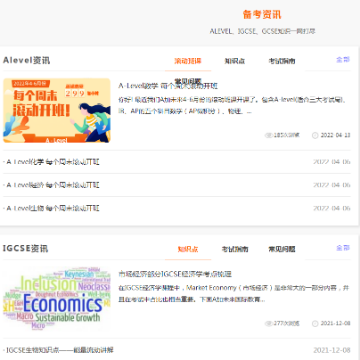Switch to the 滚动班课 tab in Alevel资讯
360x360 pixels.
(188, 61)
